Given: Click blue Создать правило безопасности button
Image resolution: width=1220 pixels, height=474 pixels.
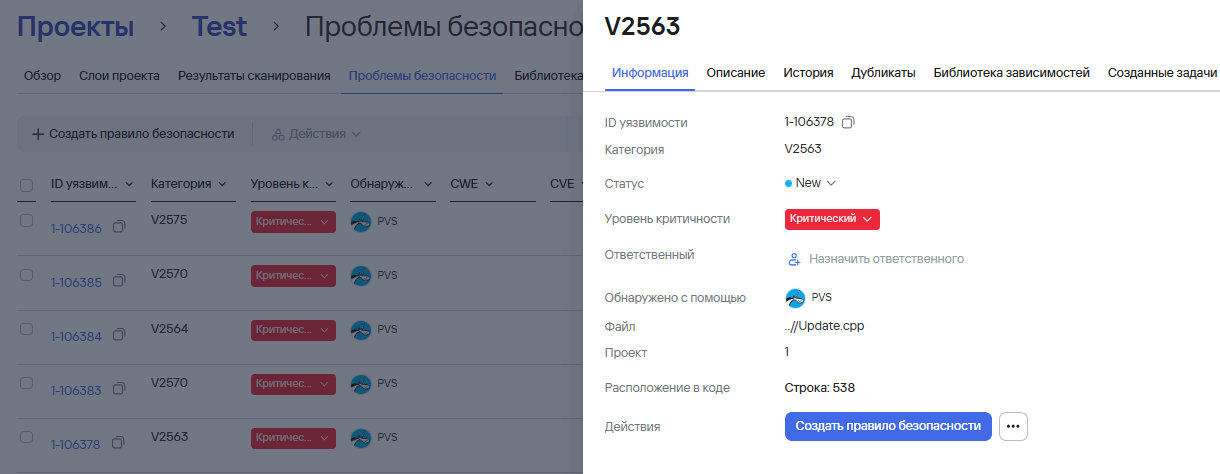Looking at the screenshot, I should click(x=888, y=426).
